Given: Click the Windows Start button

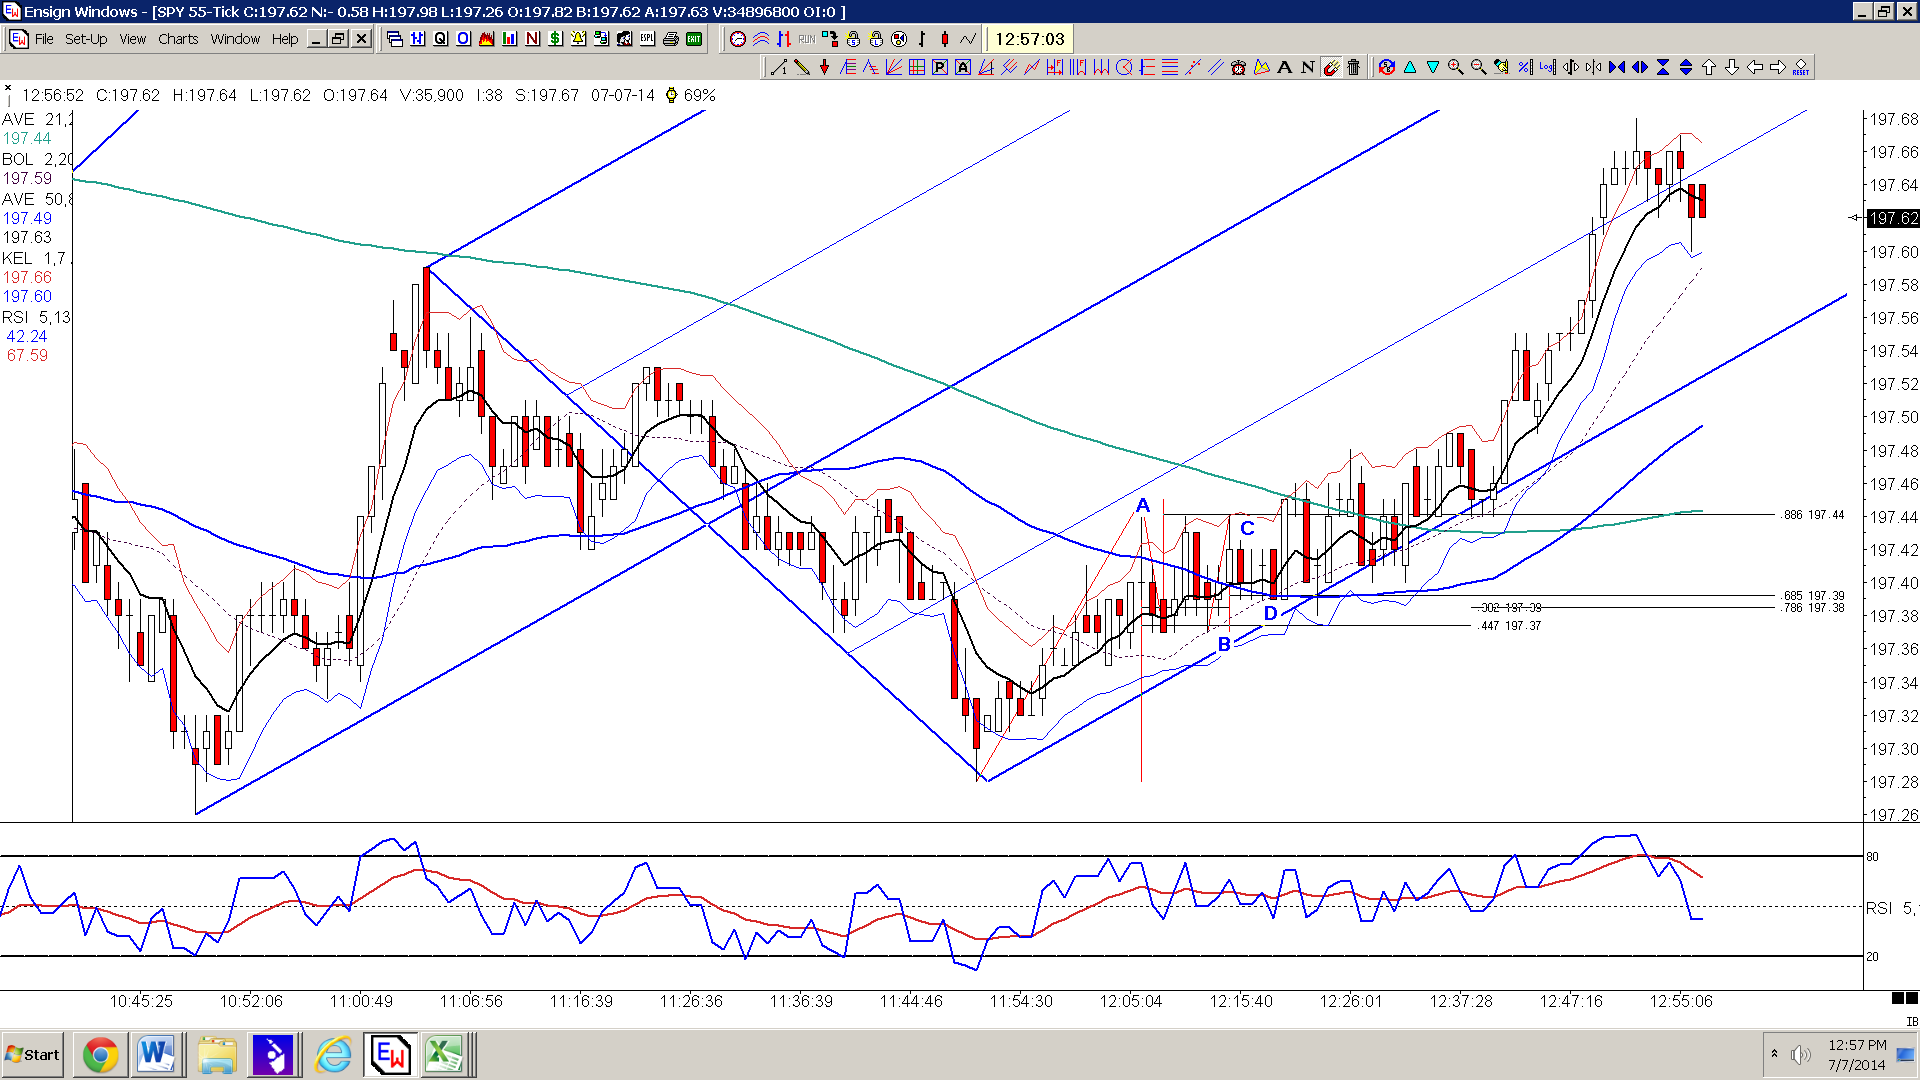Looking at the screenshot, I should [x=33, y=1055].
